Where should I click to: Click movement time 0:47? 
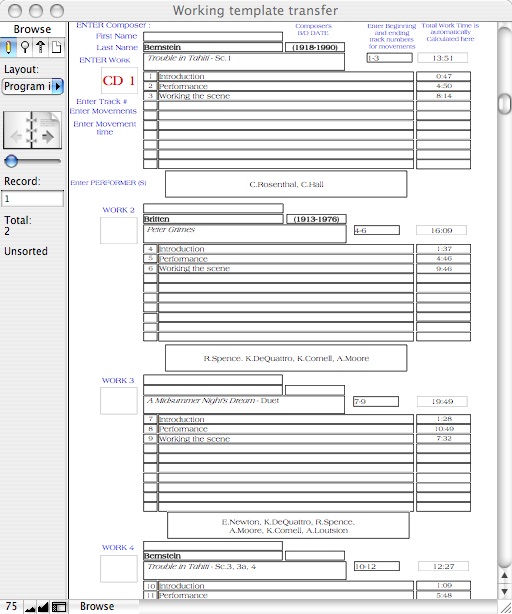click(x=443, y=76)
